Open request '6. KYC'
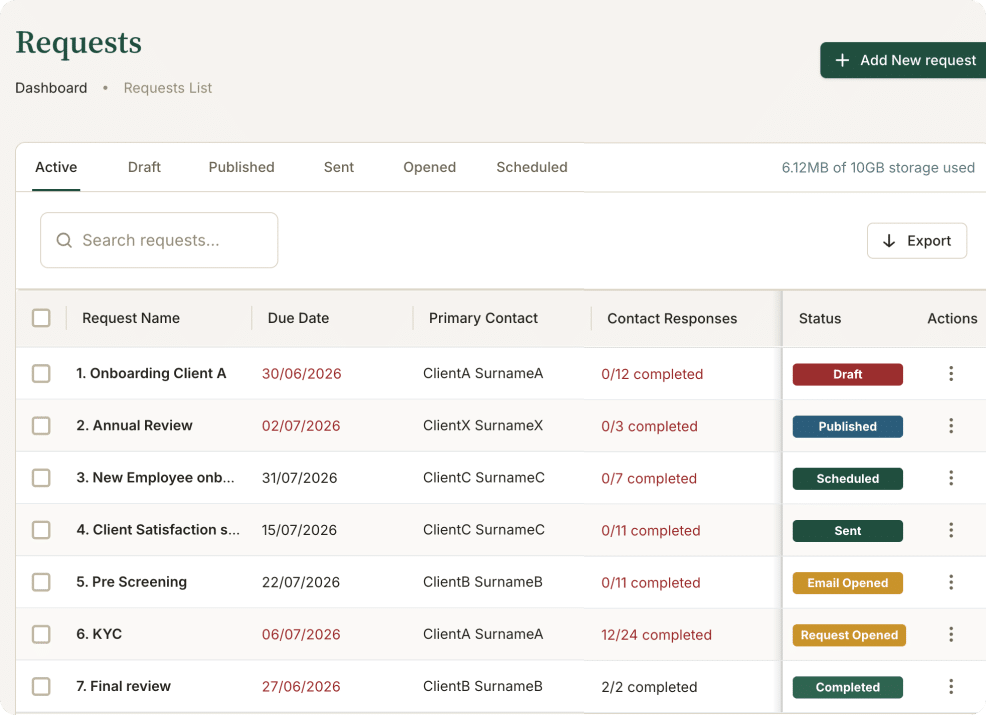 pos(99,635)
